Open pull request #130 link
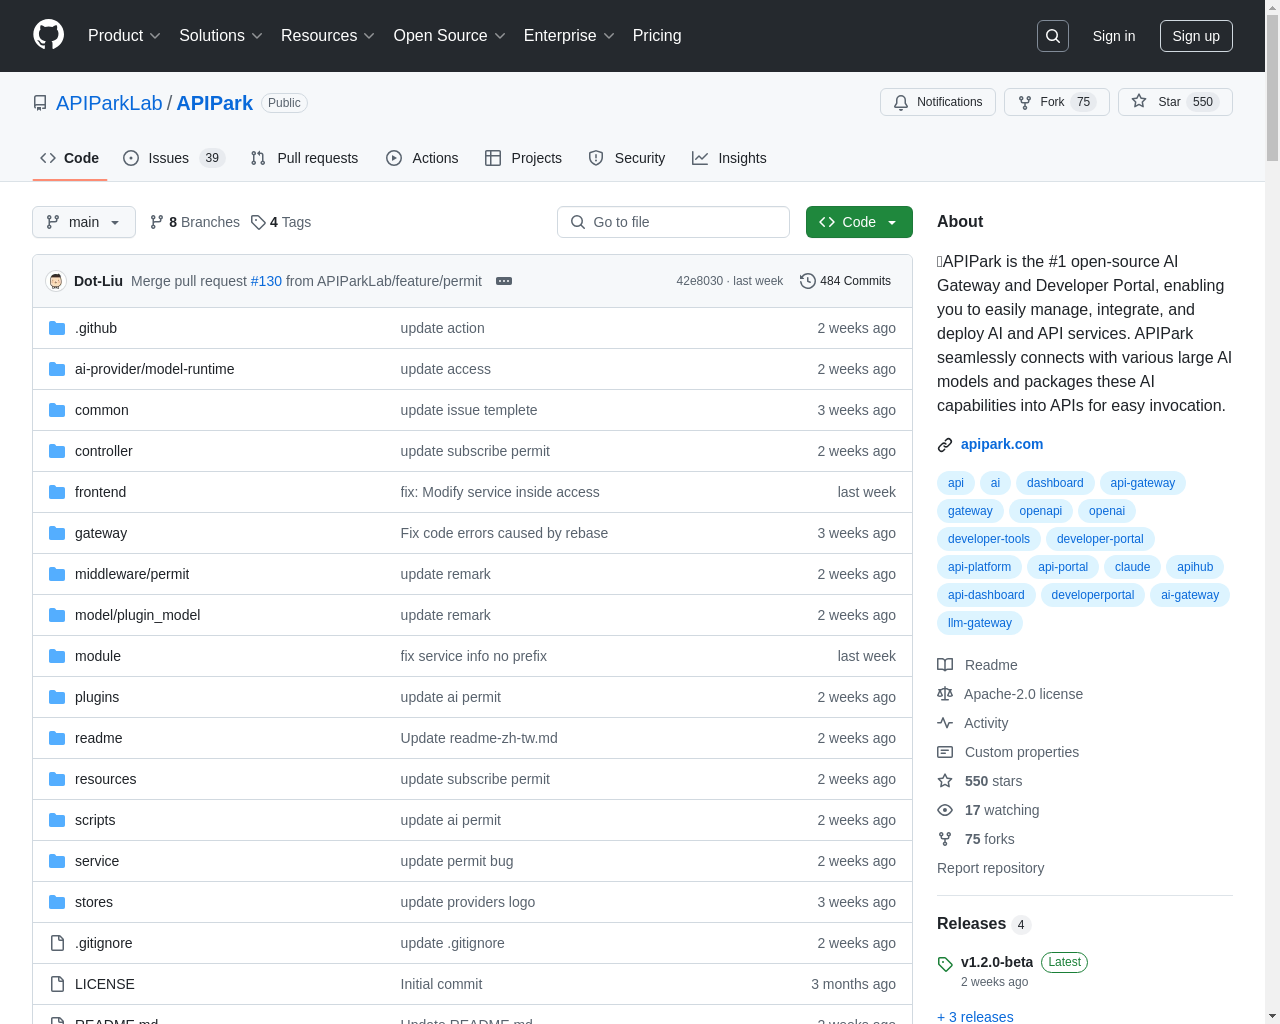Viewport: 1280px width, 1024px height. [266, 281]
